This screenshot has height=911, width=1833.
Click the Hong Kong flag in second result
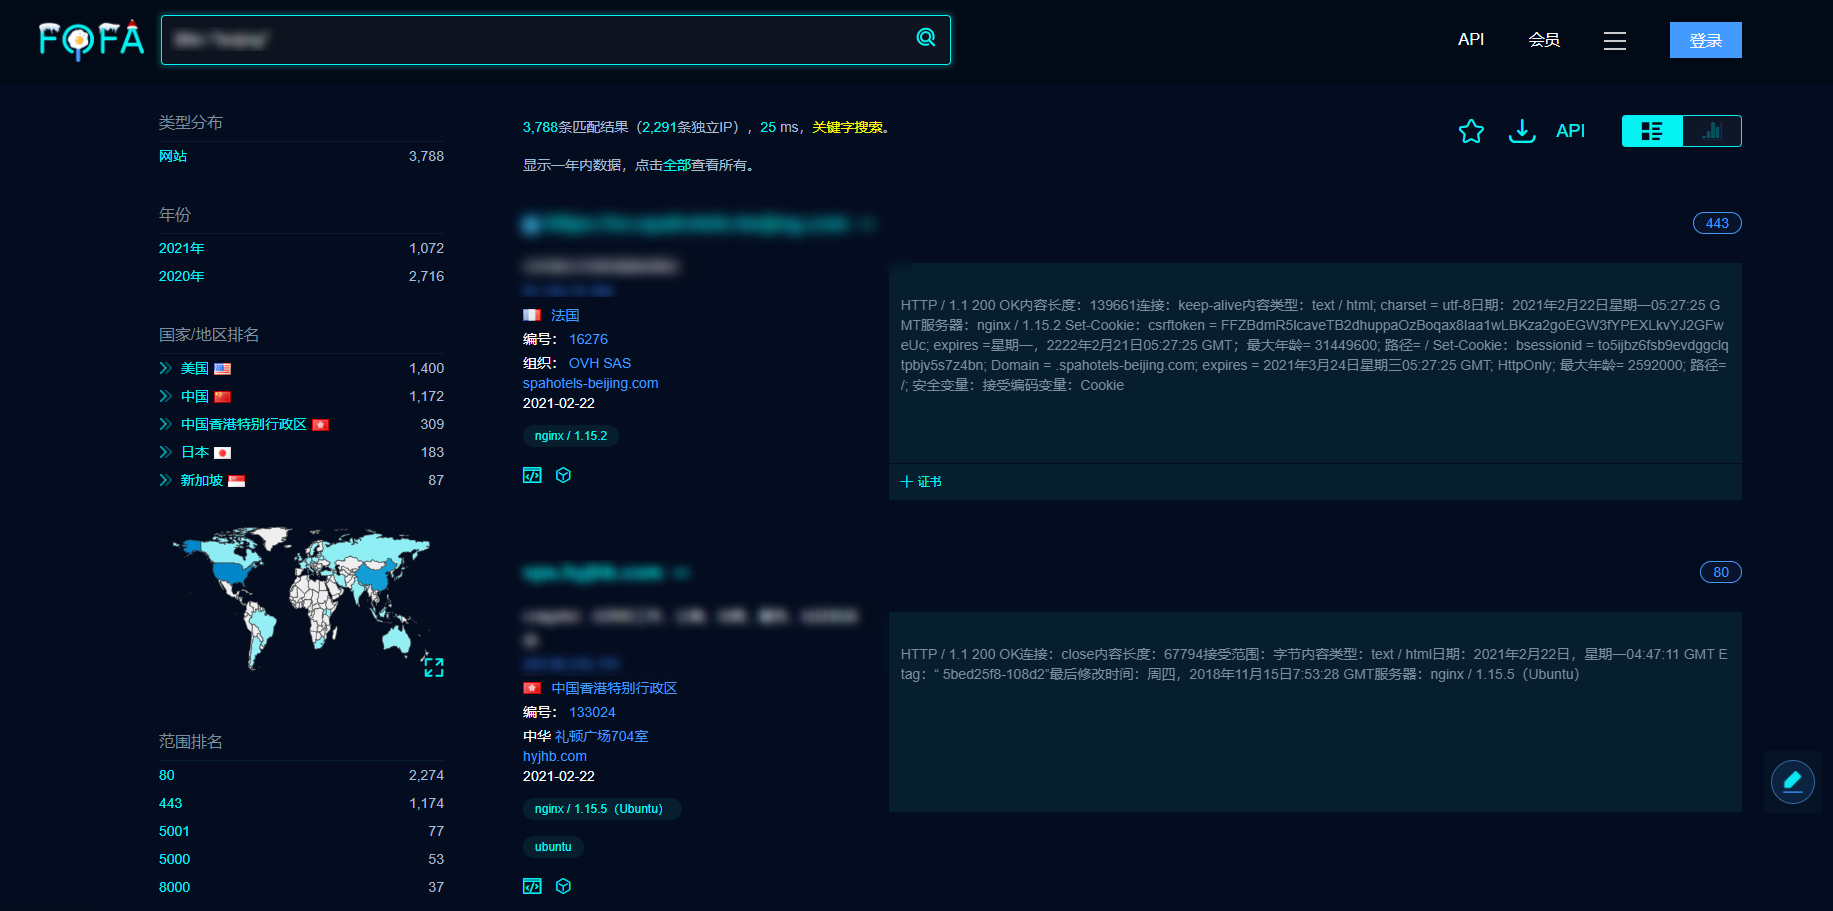pos(532,688)
